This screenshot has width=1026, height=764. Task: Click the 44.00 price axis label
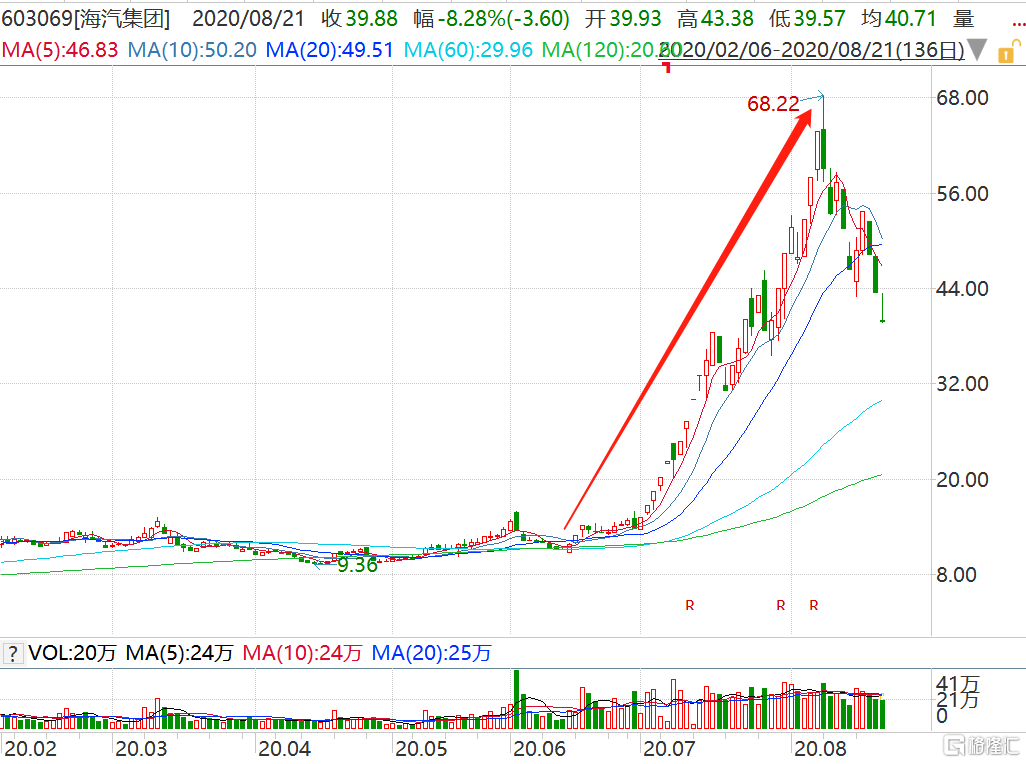pyautogui.click(x=962, y=288)
